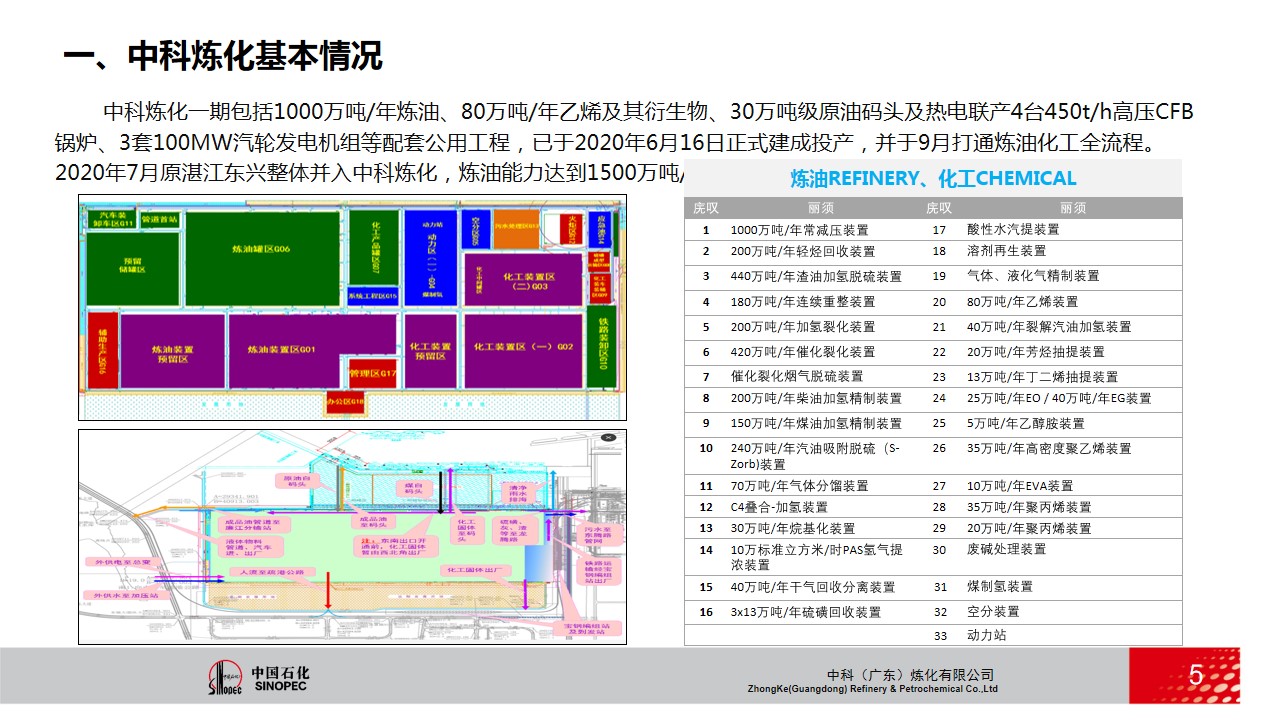Click row 3x13万吨/年硫磺回收装置
The image size is (1280, 720).
click(x=808, y=612)
